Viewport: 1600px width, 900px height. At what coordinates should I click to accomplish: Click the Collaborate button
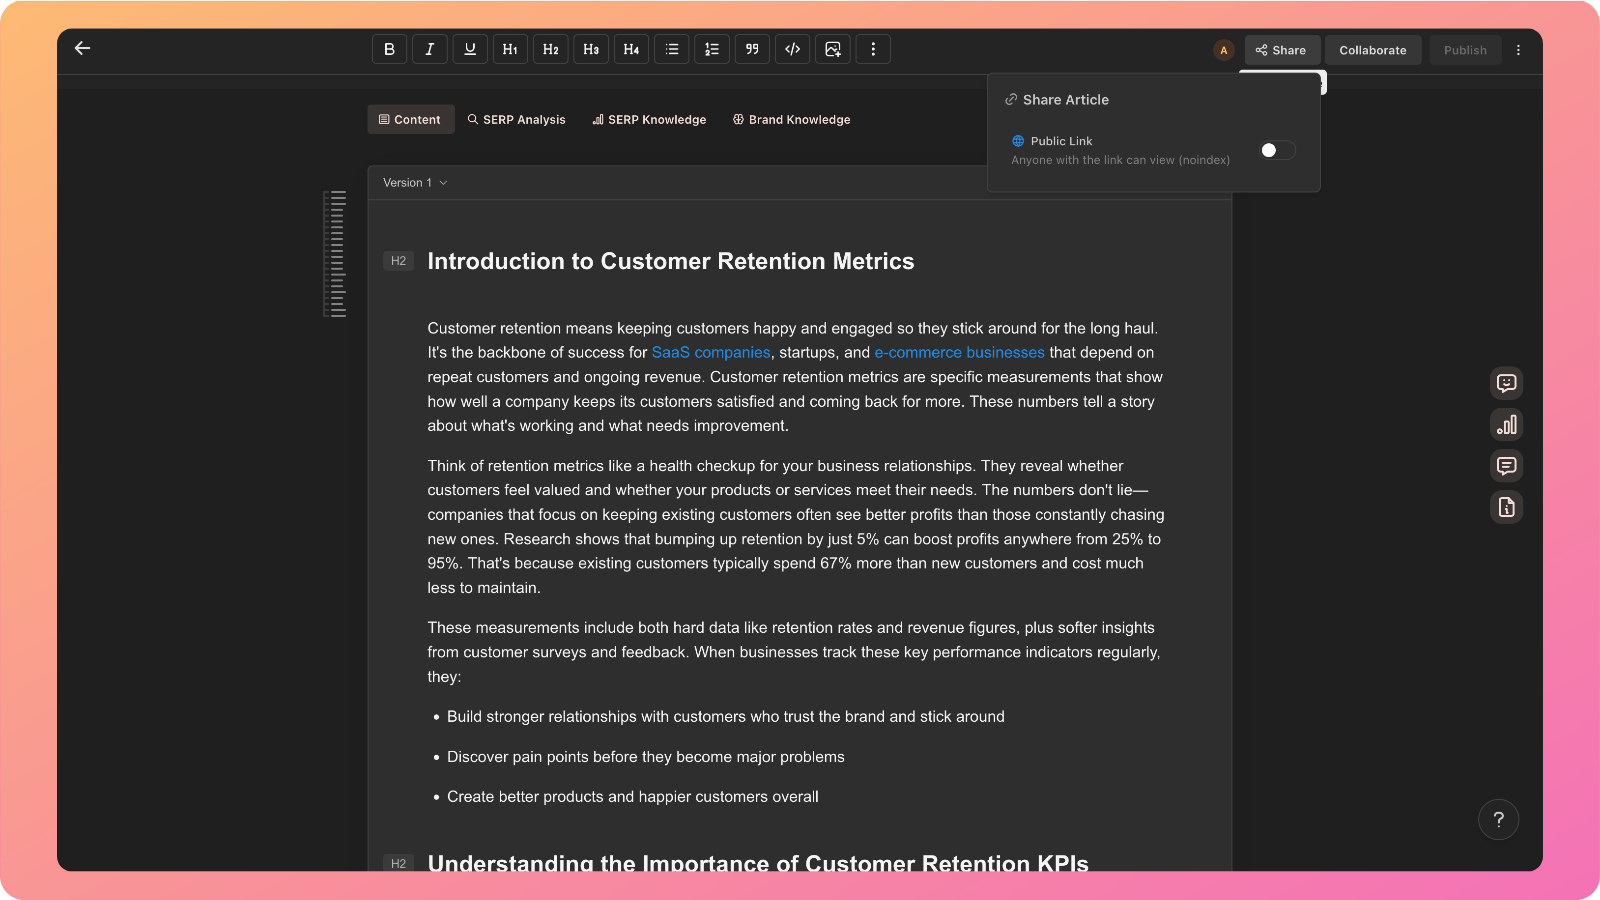(1372, 50)
